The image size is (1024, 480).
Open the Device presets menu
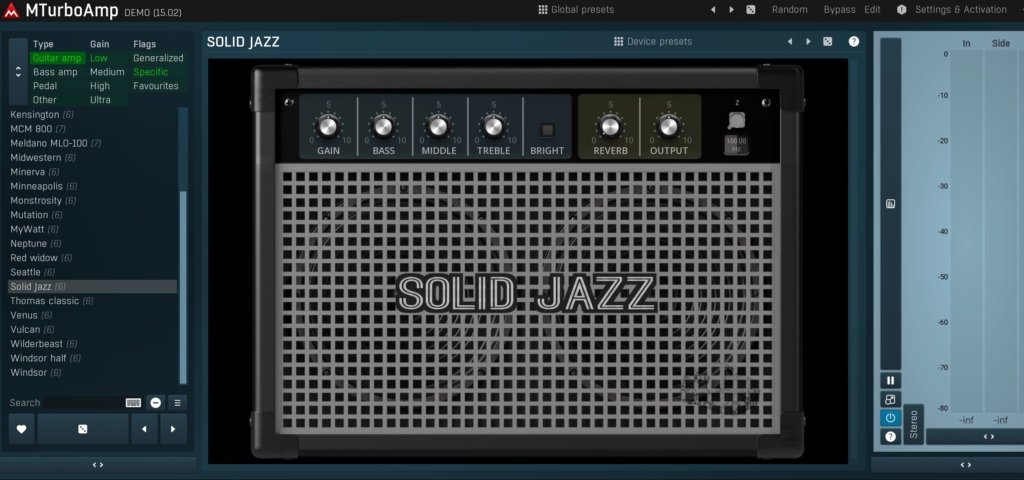coord(653,42)
